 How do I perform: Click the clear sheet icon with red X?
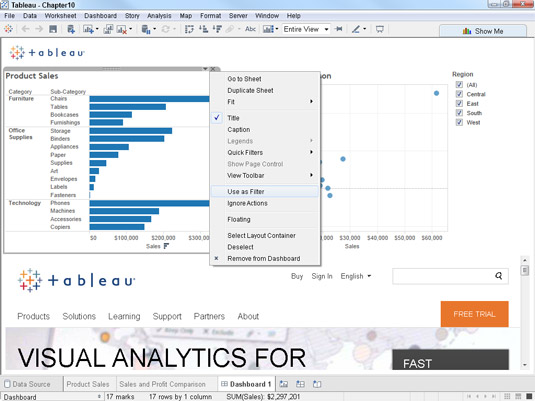point(122,29)
